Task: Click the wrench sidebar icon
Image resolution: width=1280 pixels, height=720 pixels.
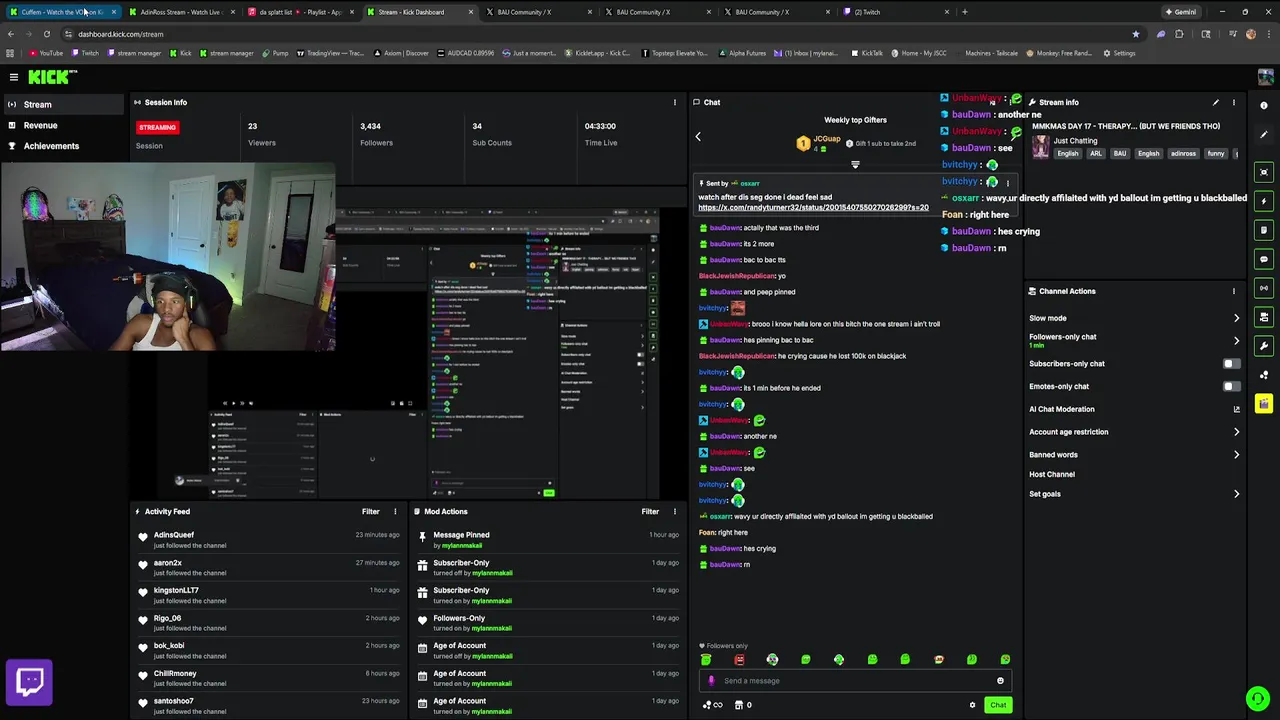Action: click(x=1264, y=346)
